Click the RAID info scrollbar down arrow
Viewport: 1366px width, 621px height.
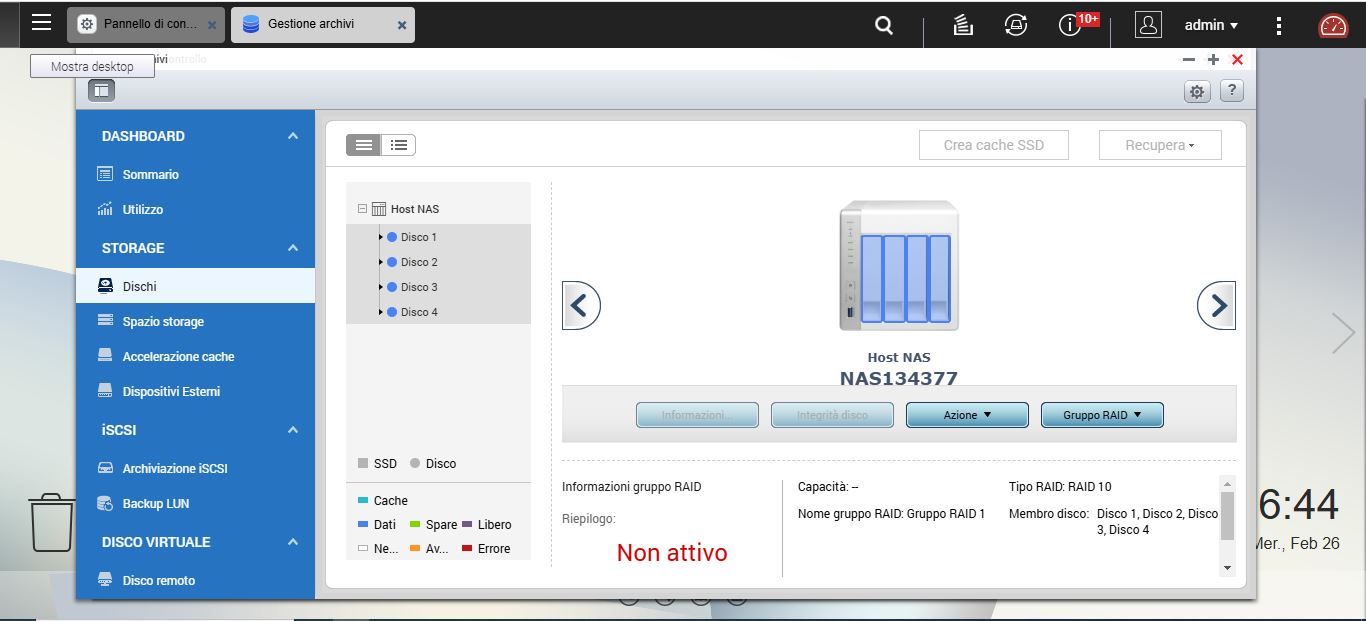(x=1228, y=567)
